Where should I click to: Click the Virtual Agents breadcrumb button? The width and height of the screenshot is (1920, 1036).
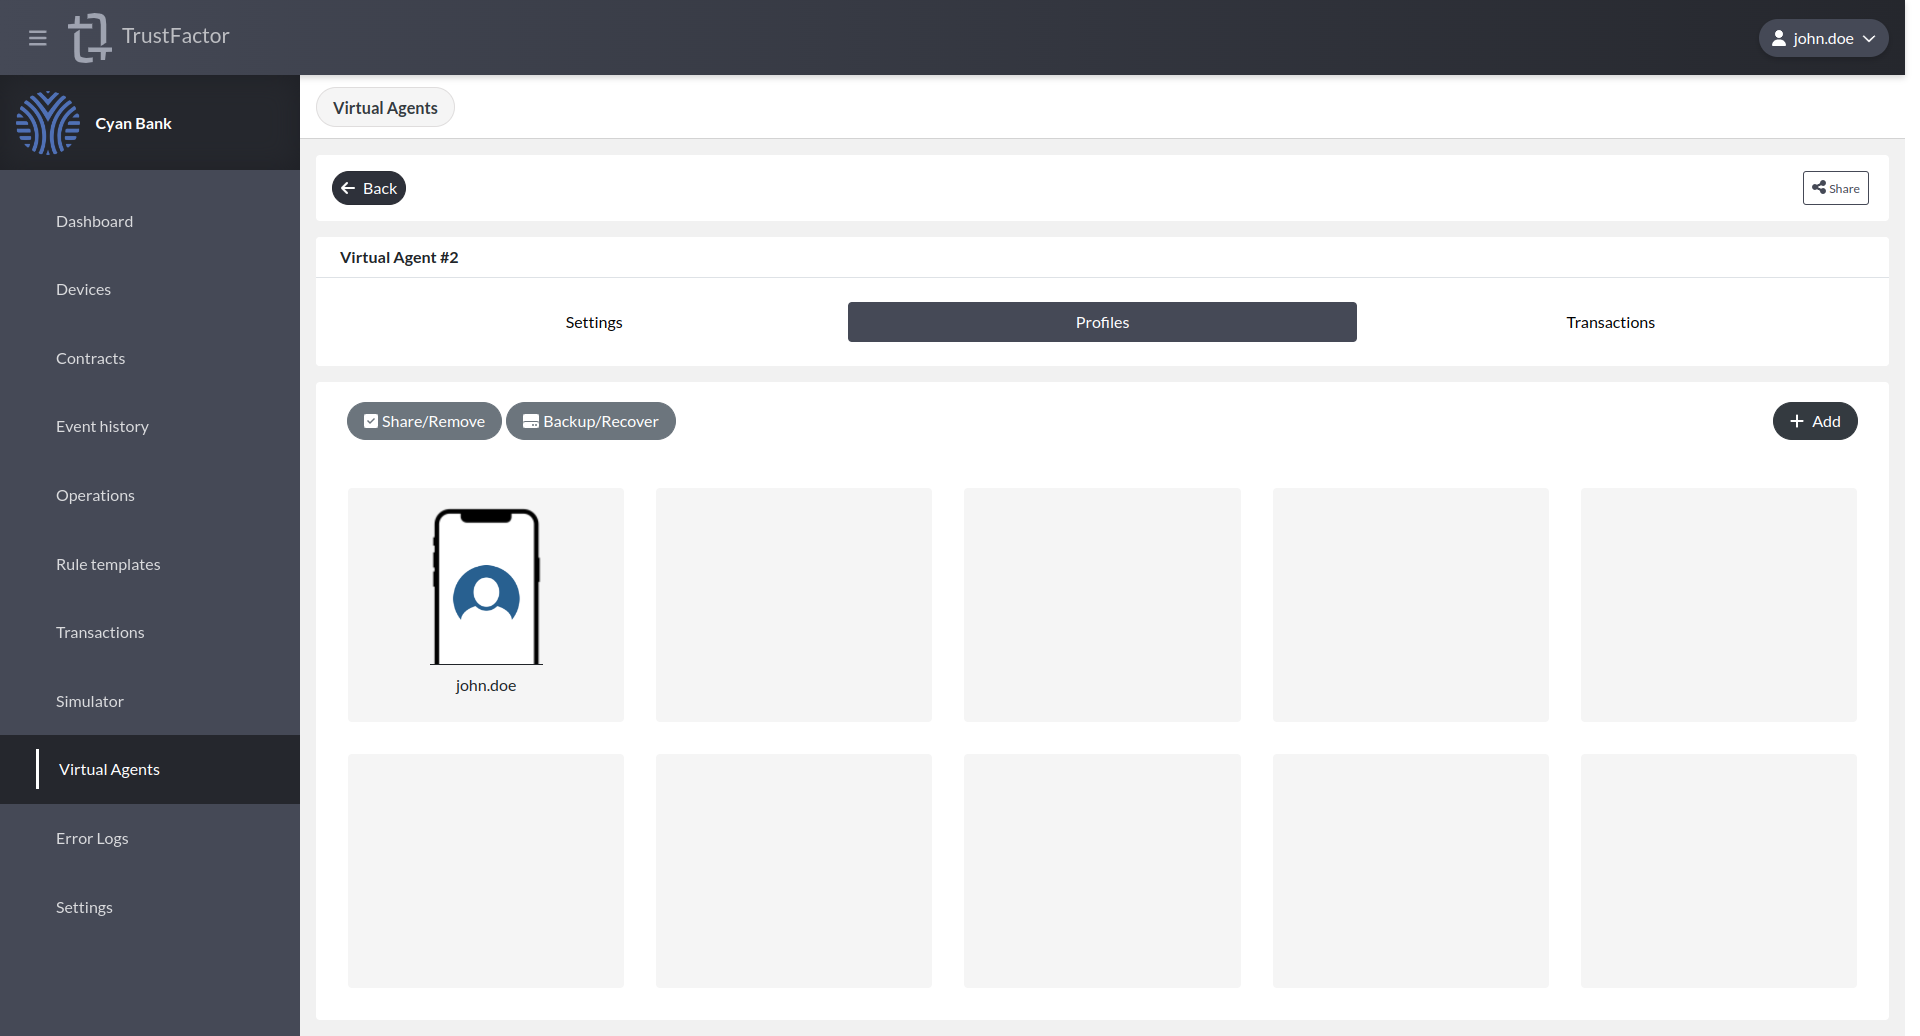[x=385, y=107]
